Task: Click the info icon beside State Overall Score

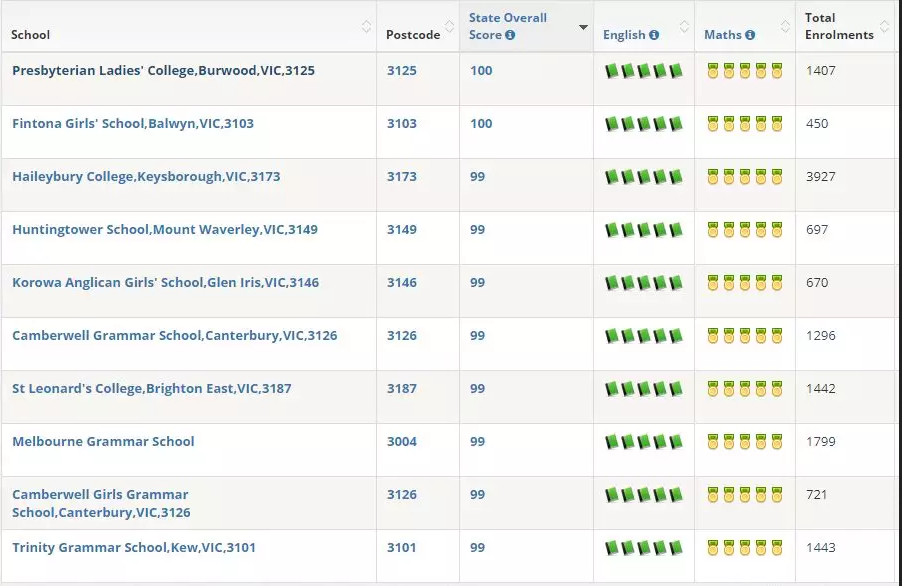Action: pyautogui.click(x=510, y=35)
